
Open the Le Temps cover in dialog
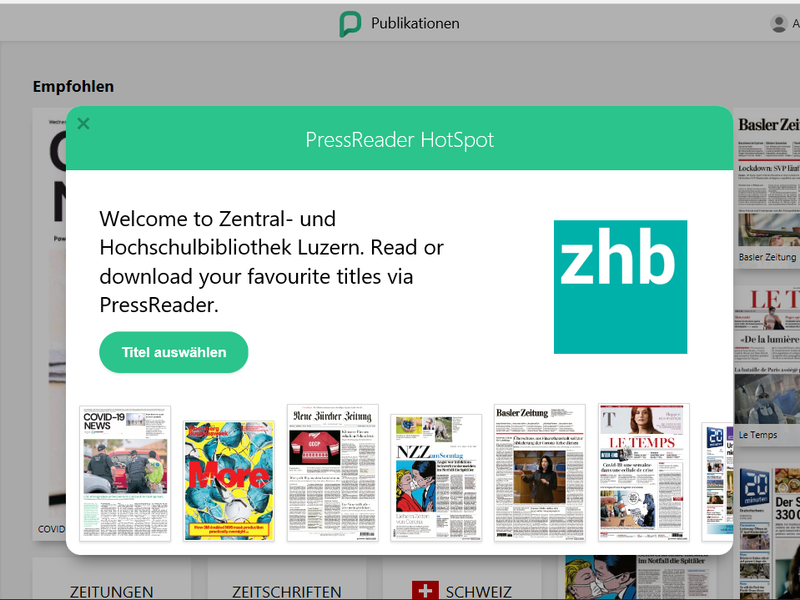click(644, 472)
